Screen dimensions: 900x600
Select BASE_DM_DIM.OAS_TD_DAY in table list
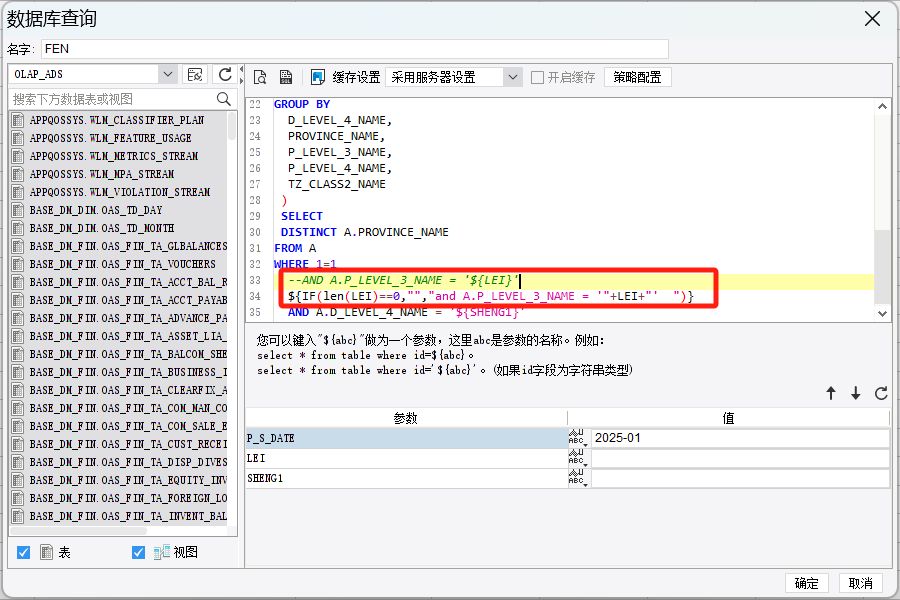tap(95, 210)
